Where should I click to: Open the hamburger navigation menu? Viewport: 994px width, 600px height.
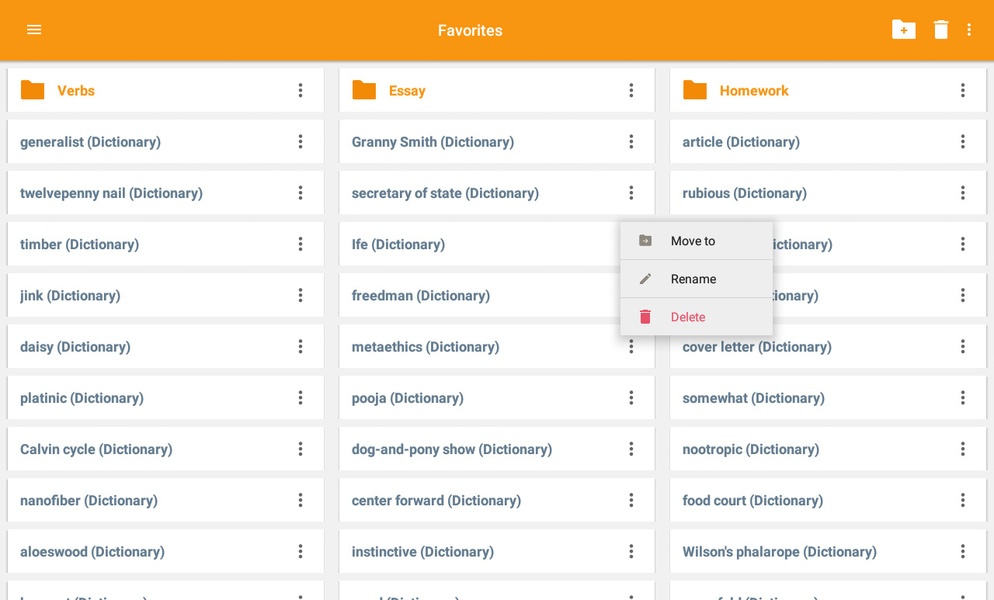tap(34, 30)
